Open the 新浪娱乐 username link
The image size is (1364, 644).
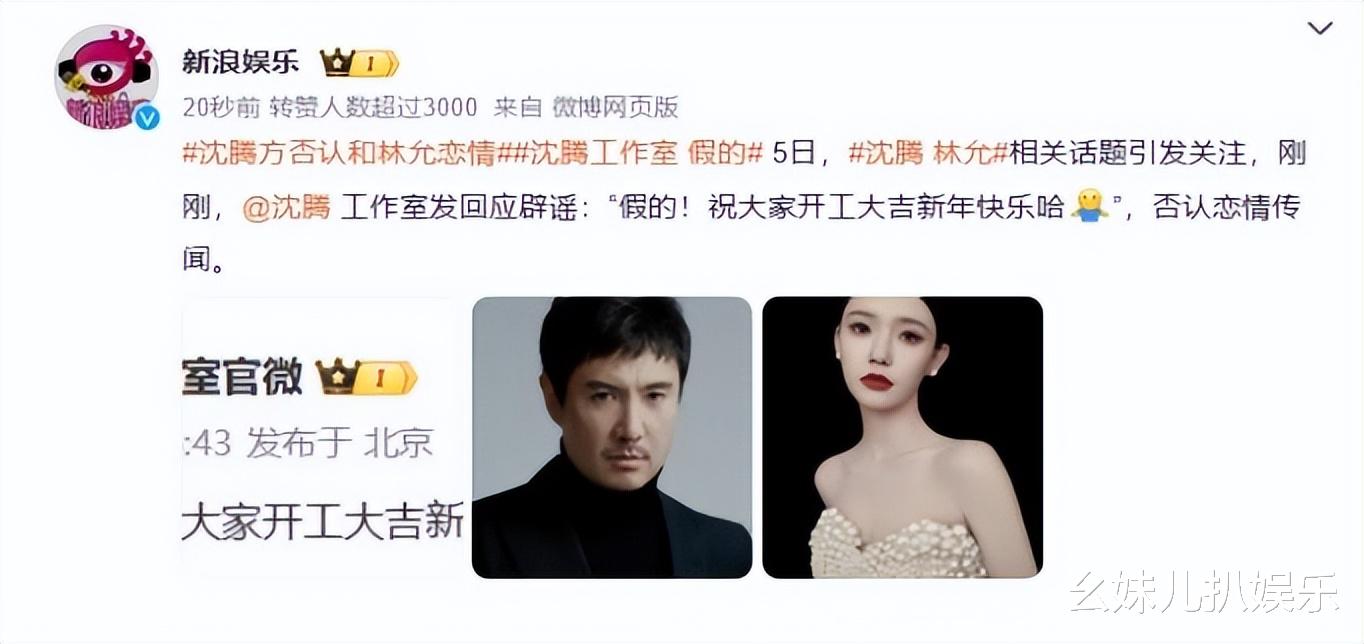240,63
